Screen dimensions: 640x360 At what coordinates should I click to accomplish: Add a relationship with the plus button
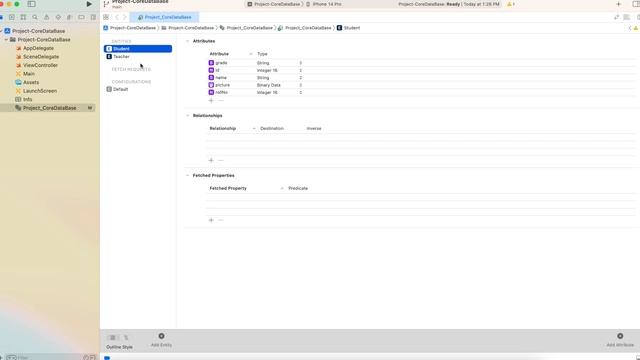(211, 160)
